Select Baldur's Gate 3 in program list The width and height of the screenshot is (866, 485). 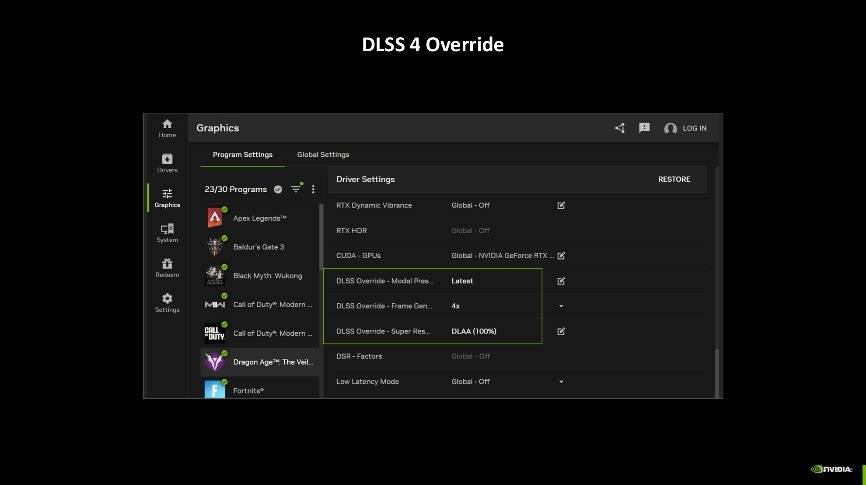pos(259,247)
